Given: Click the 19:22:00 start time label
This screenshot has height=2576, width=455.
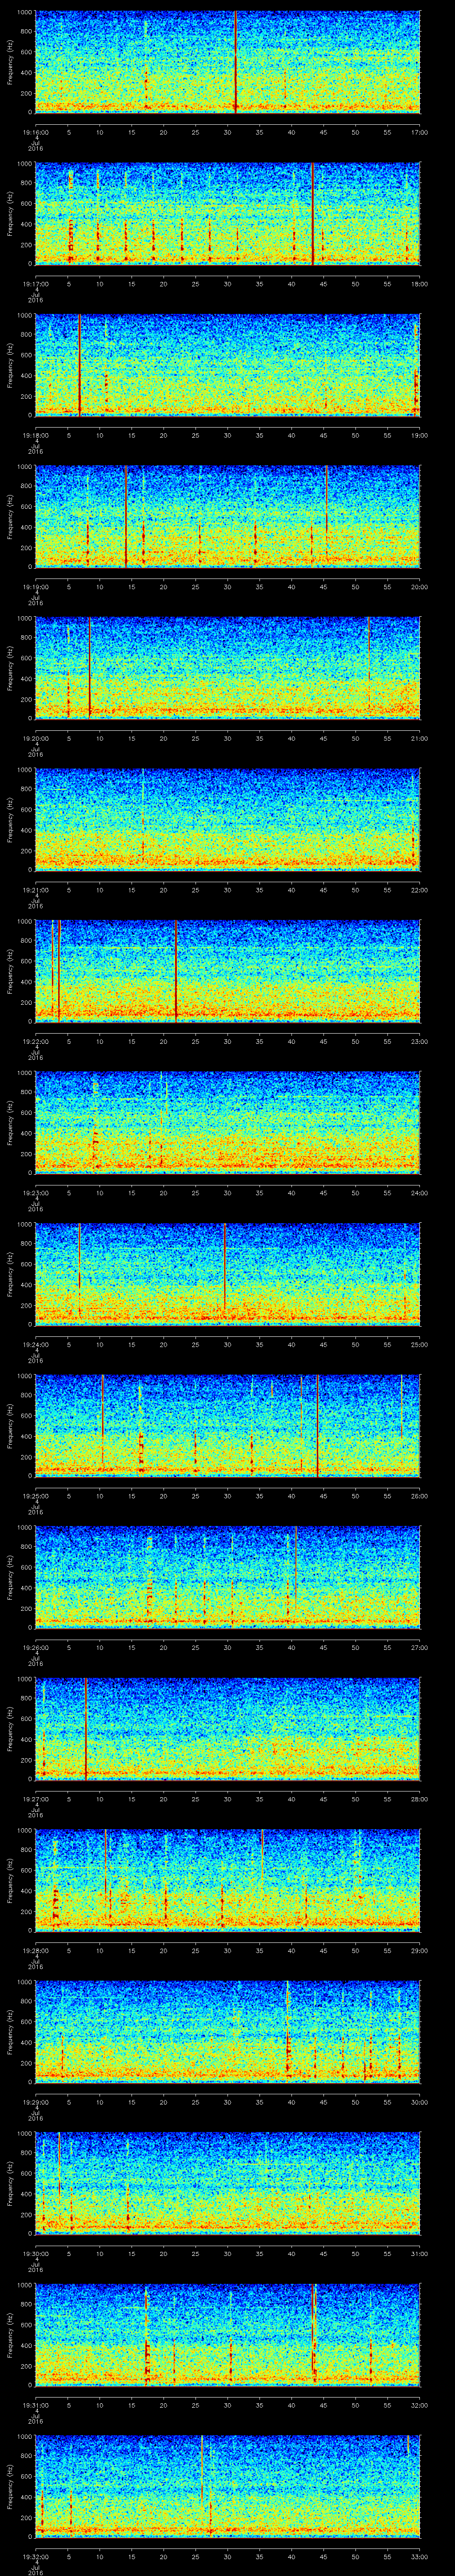Looking at the screenshot, I should coord(36,1041).
